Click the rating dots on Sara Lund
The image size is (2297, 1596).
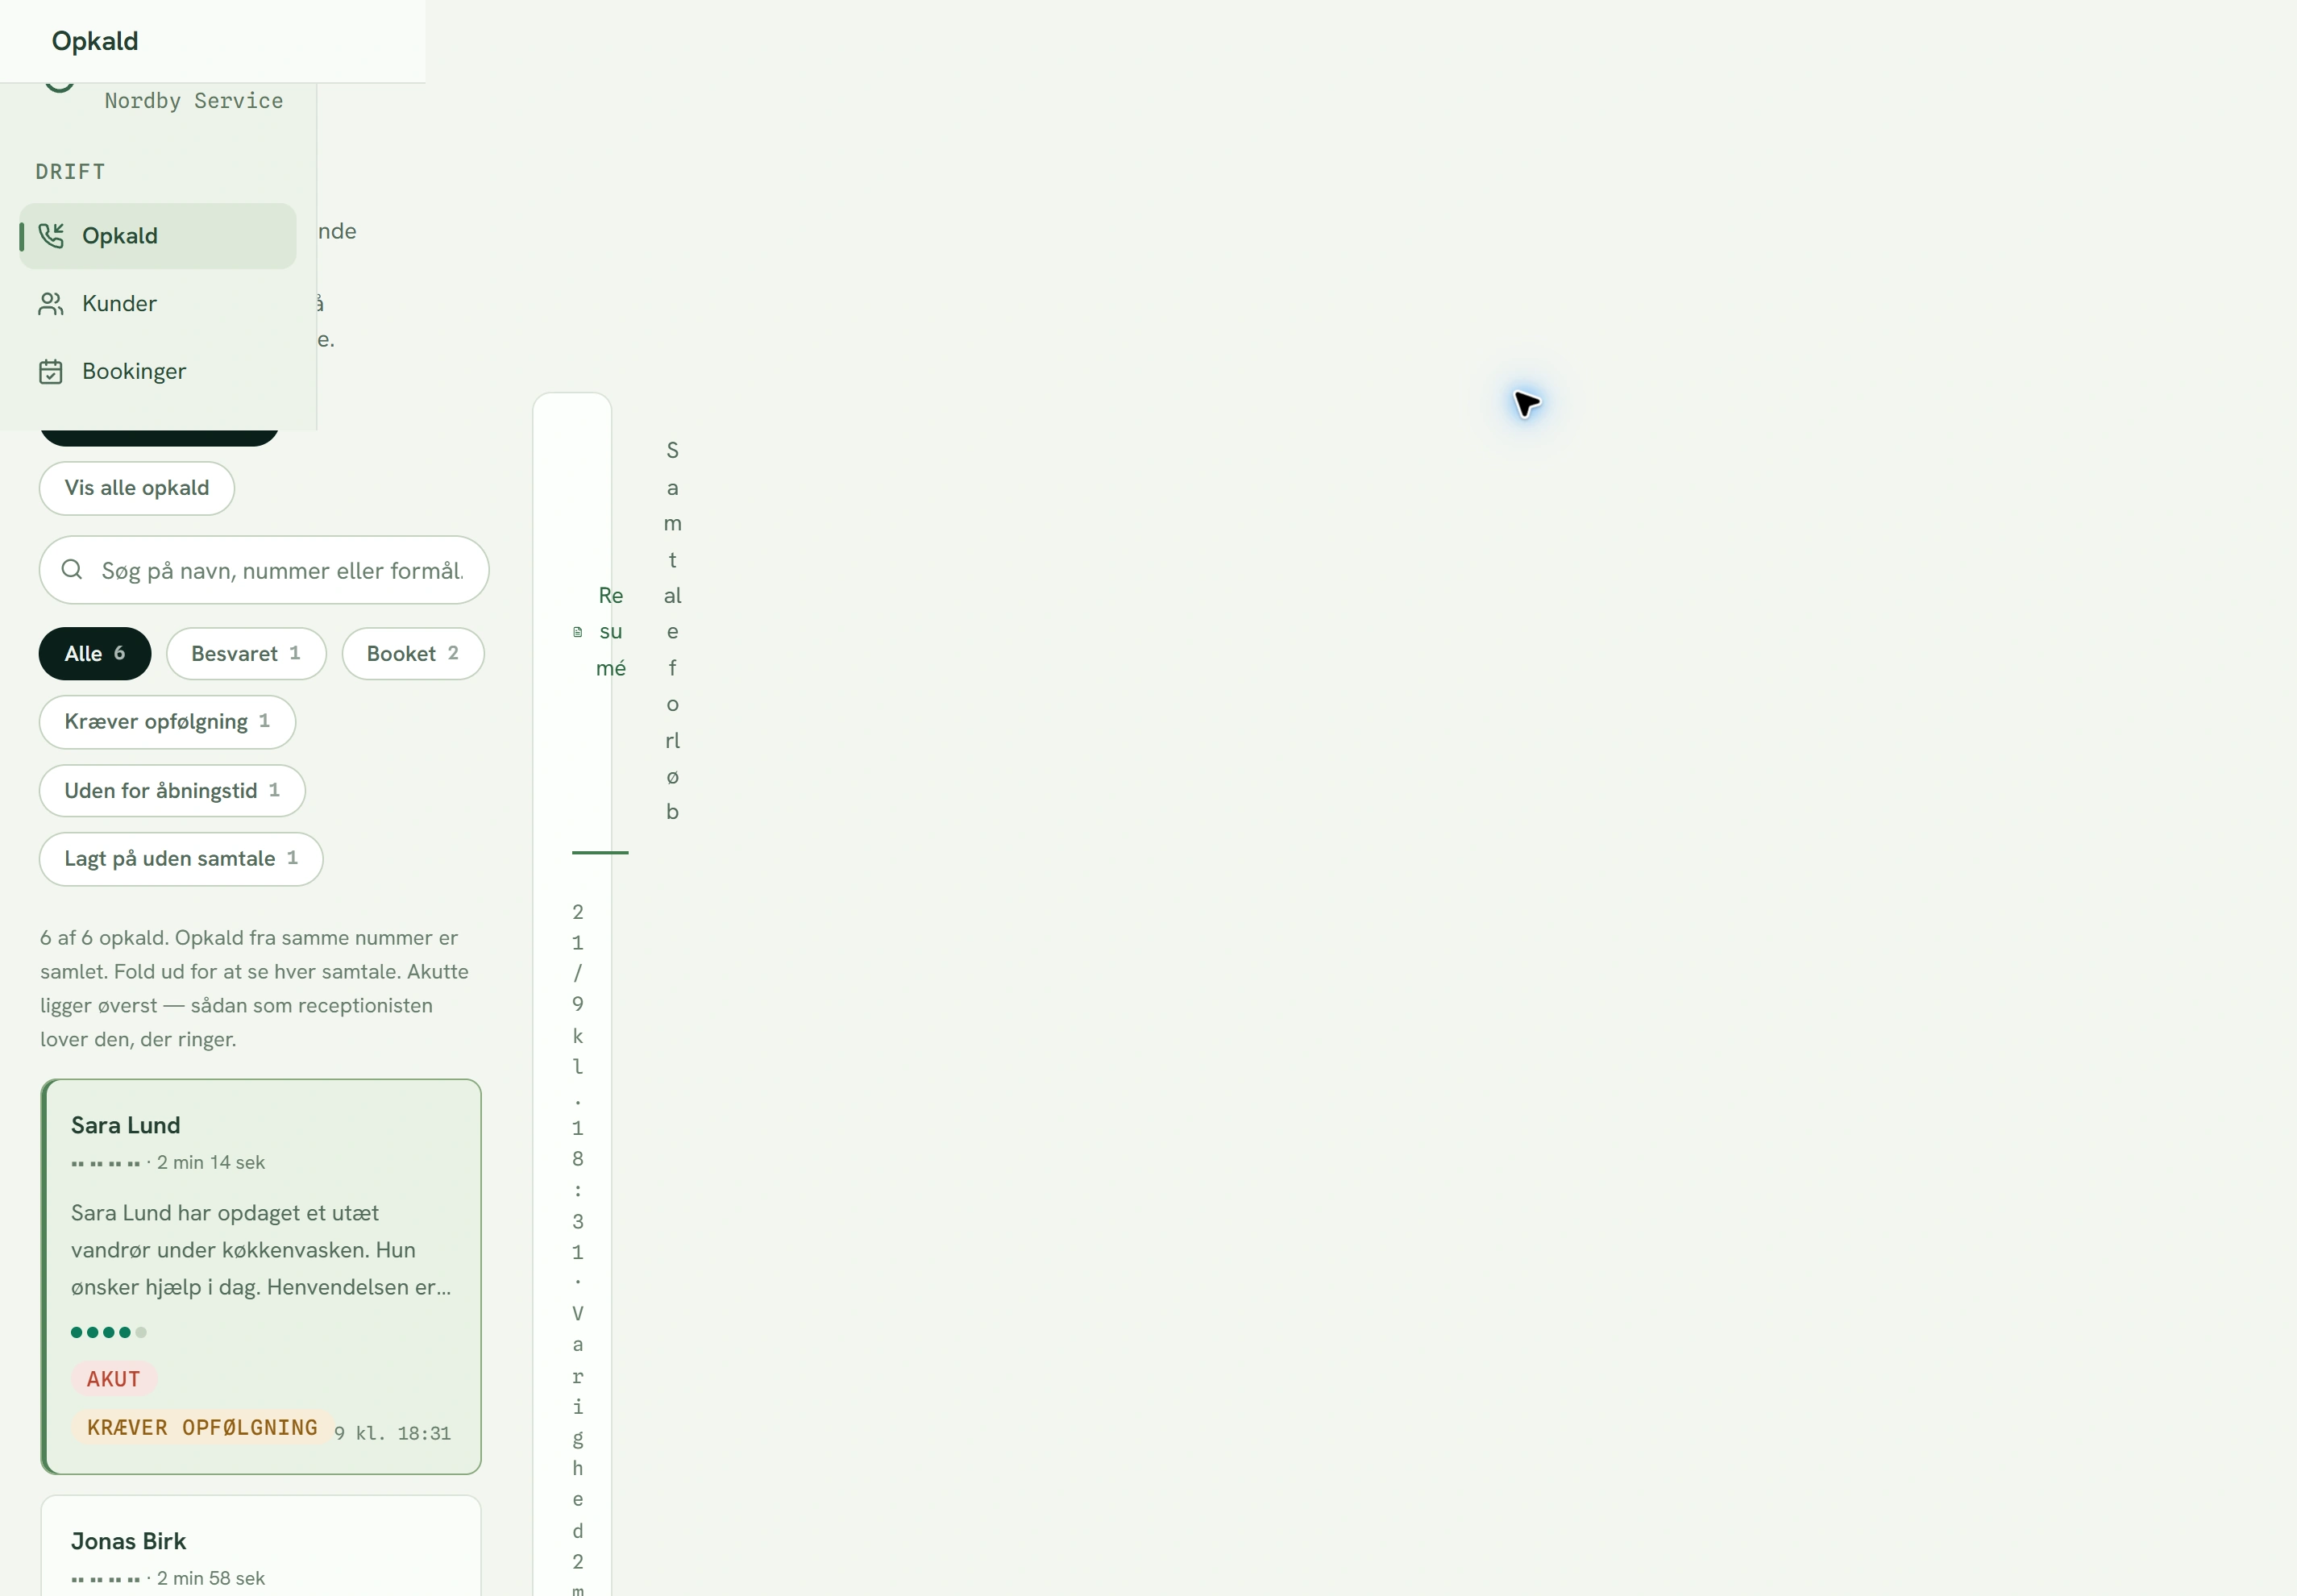click(109, 1333)
